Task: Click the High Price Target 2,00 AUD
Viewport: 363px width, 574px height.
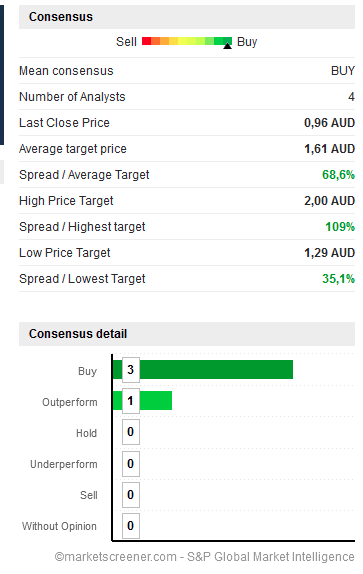Action: (329, 201)
